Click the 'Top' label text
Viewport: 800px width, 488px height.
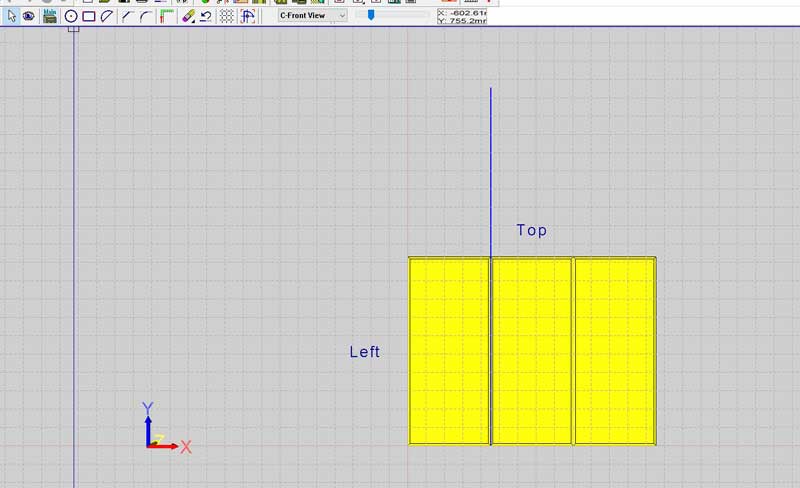[x=531, y=230]
